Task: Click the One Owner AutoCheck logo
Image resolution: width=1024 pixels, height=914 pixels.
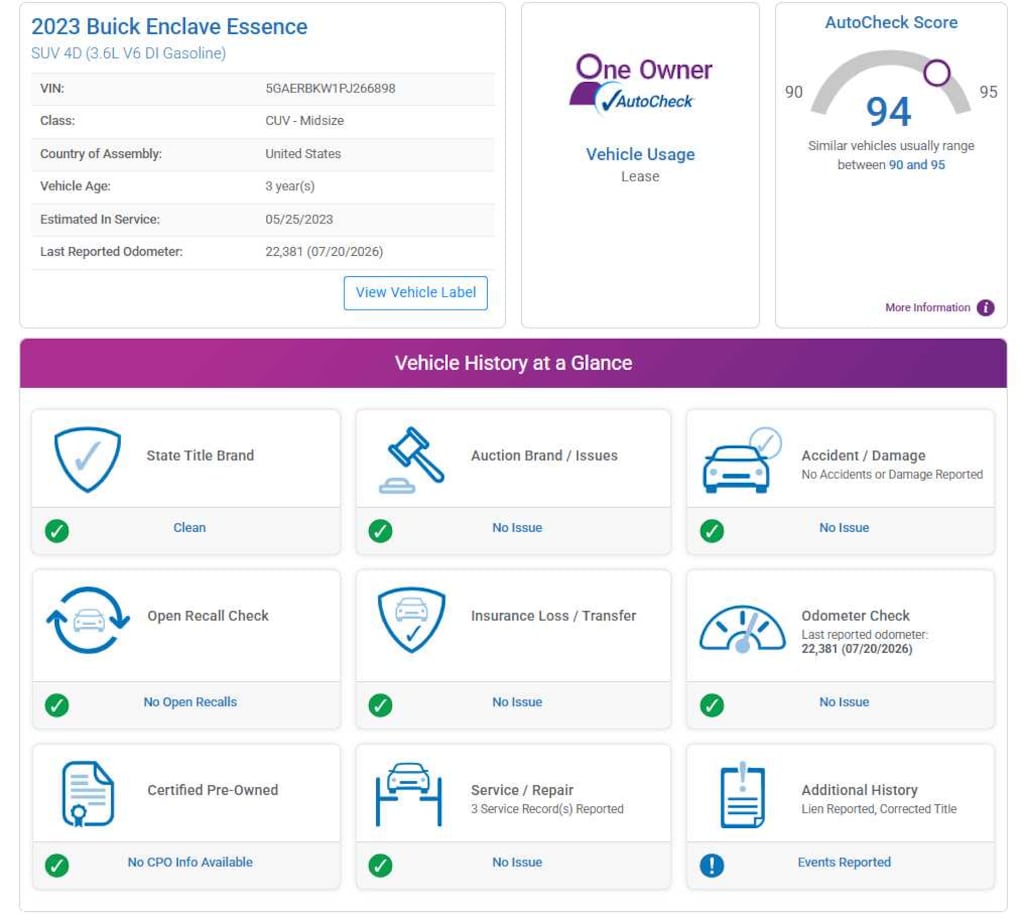Action: 640,85
